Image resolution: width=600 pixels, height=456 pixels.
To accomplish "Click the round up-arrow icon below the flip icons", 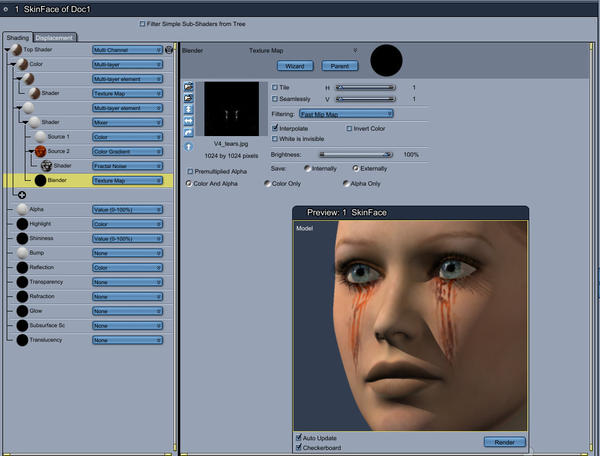I will click(188, 147).
